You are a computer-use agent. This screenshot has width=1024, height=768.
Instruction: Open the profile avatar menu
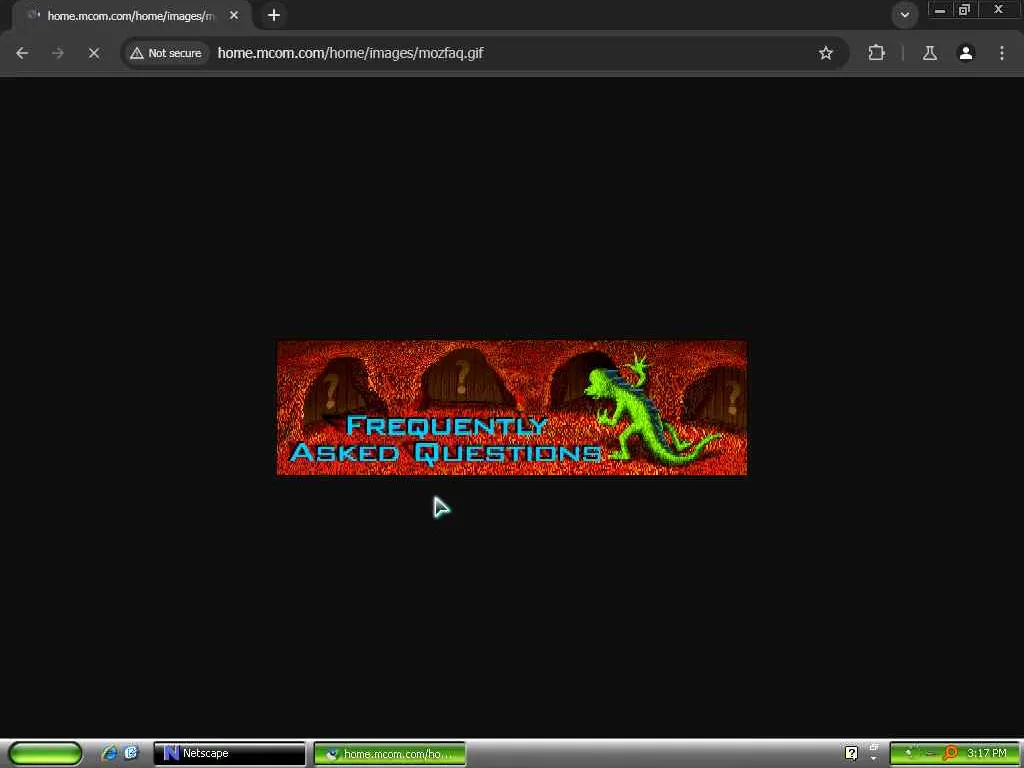pyautogui.click(x=966, y=53)
